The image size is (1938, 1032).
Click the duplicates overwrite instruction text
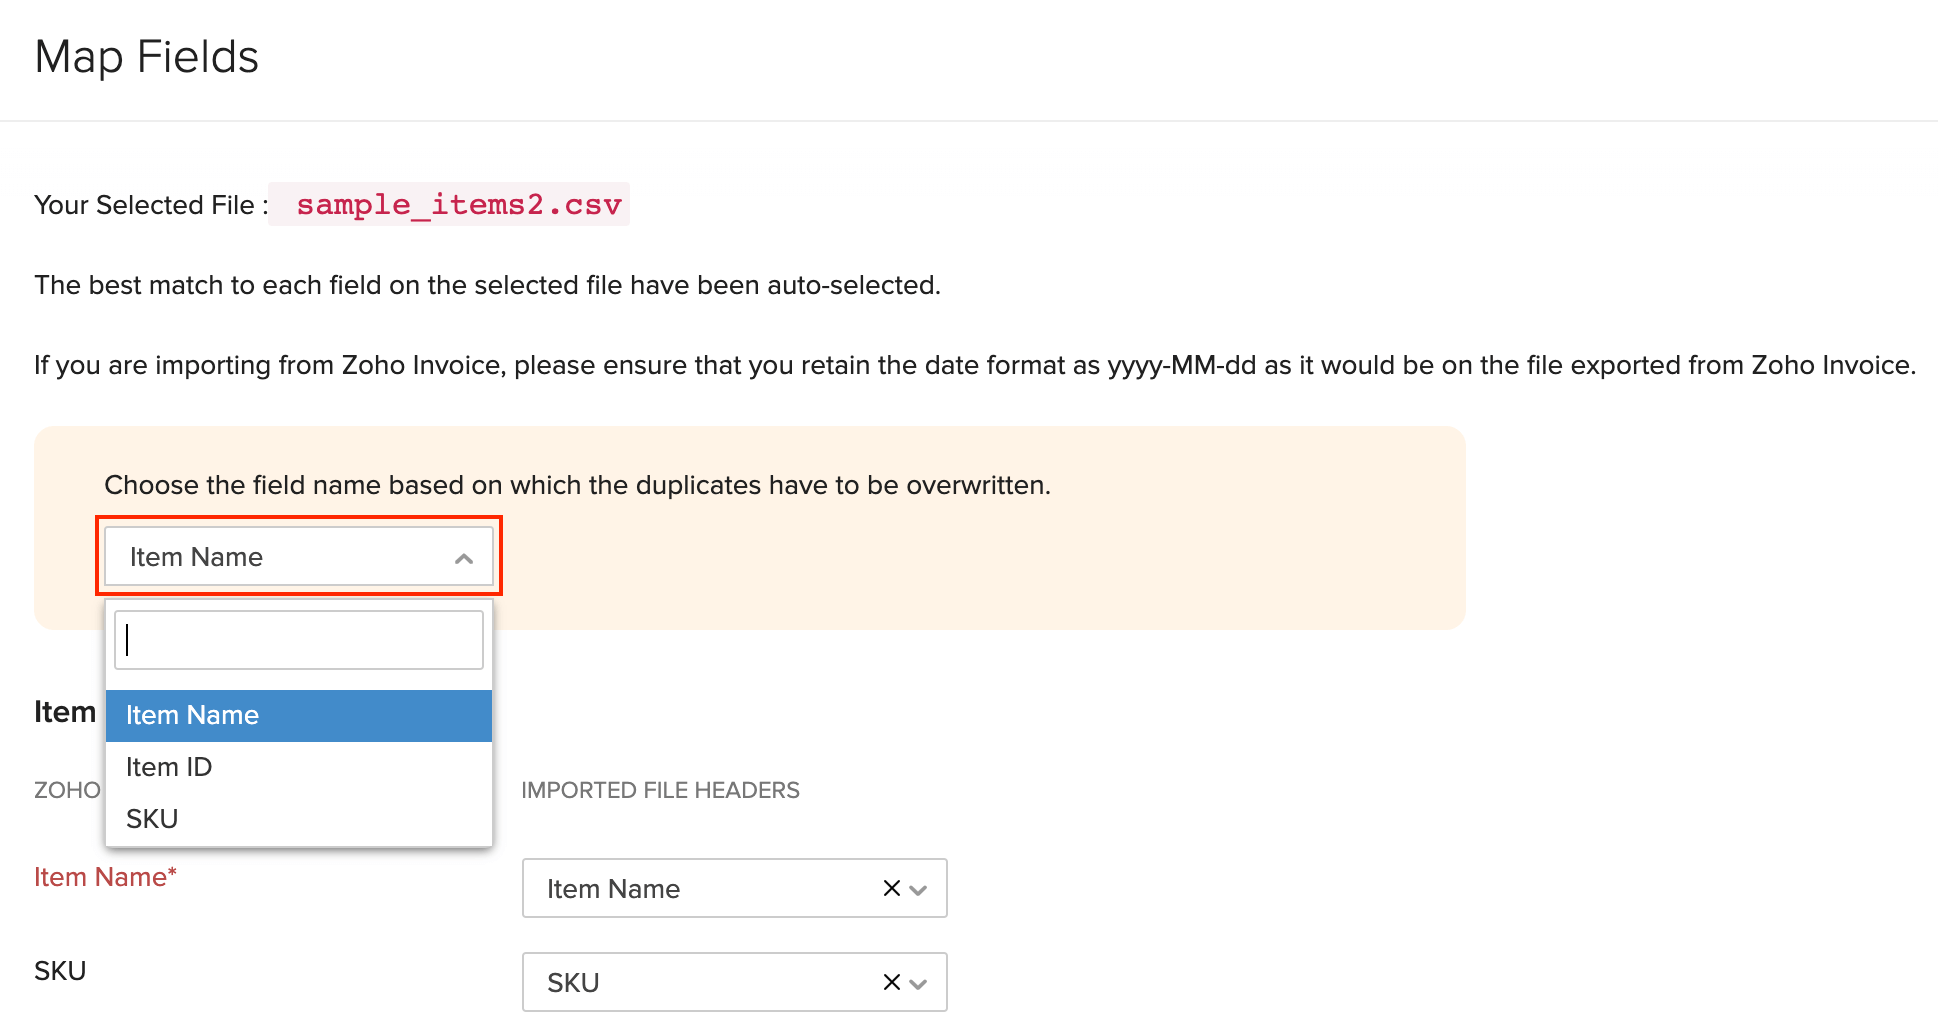tap(577, 485)
